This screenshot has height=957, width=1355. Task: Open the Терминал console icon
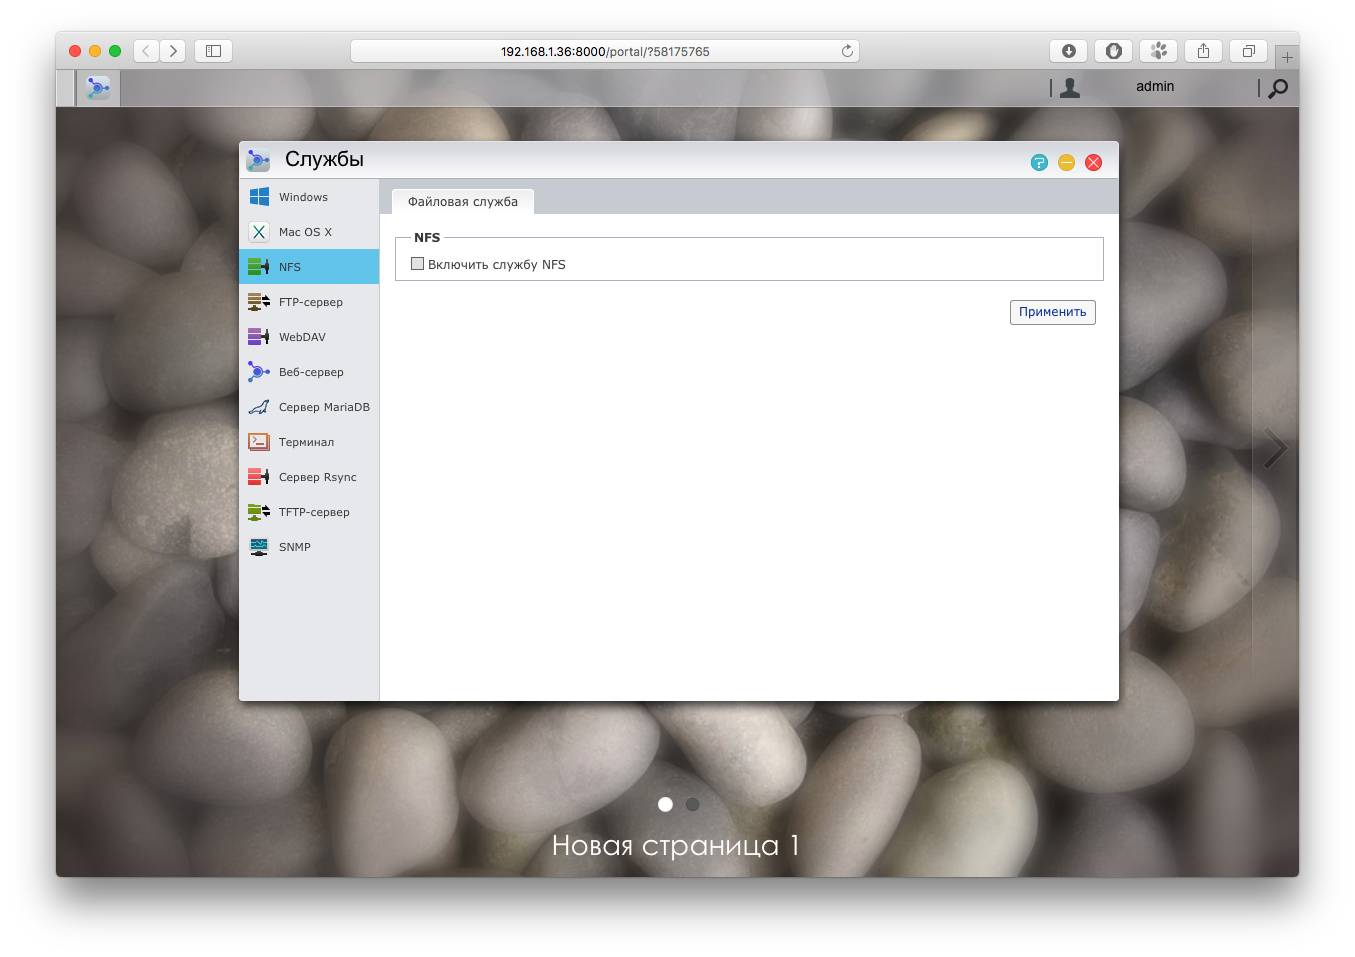coord(259,442)
